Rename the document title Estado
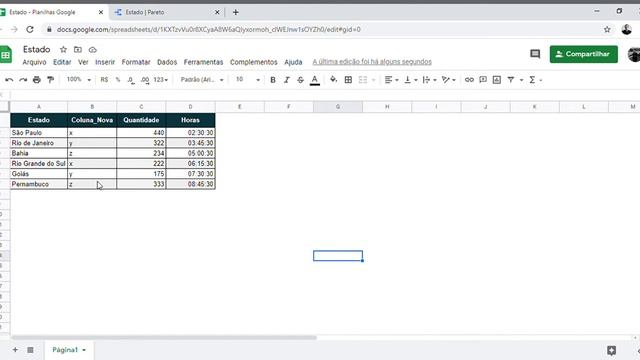Image resolution: width=640 pixels, height=360 pixels. pos(36,49)
